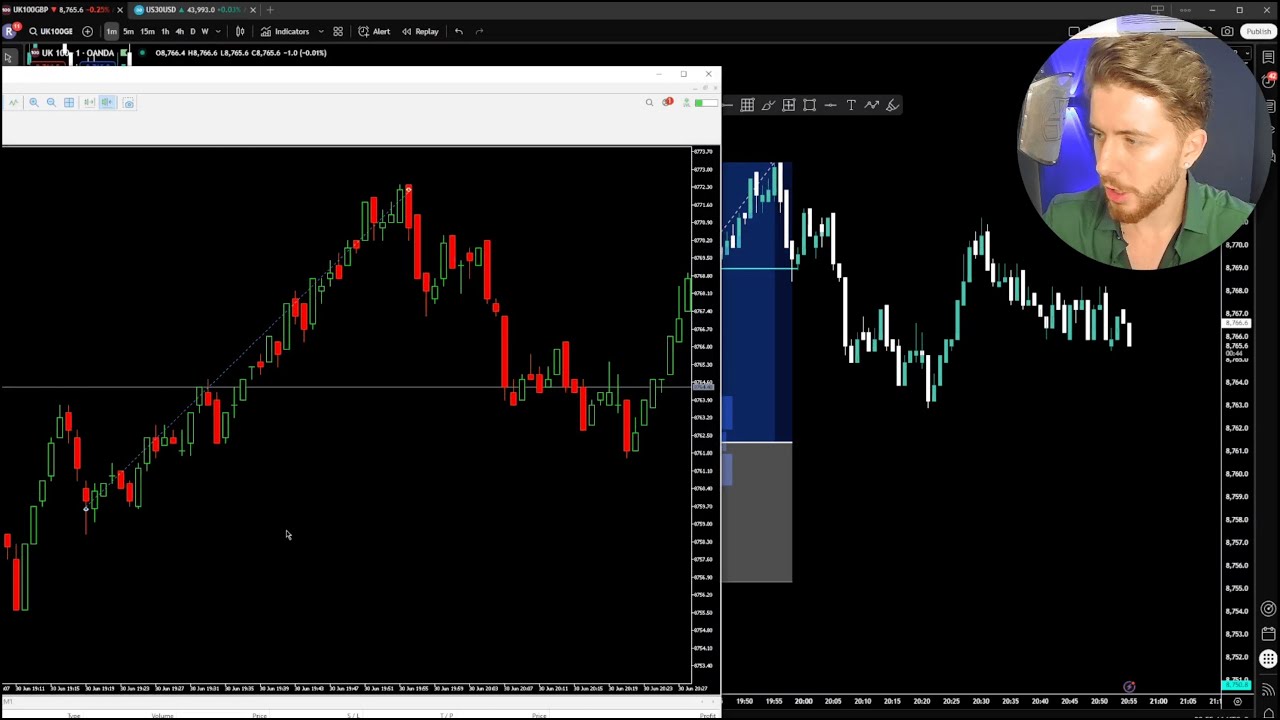1280x720 pixels.
Task: Select the 4h timeframe
Action: click(x=179, y=31)
